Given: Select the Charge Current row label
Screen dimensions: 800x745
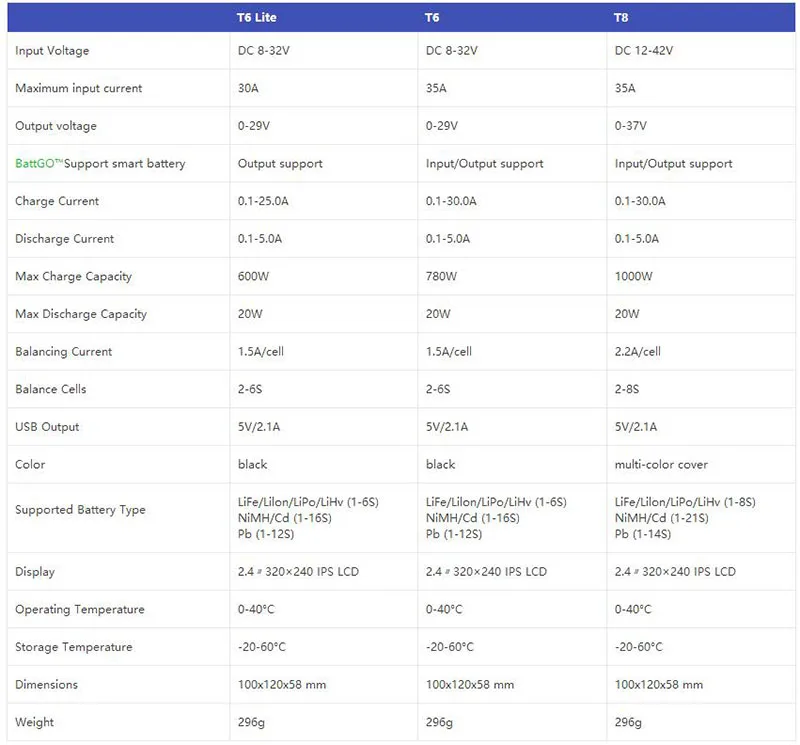Looking at the screenshot, I should pyautogui.click(x=57, y=201).
